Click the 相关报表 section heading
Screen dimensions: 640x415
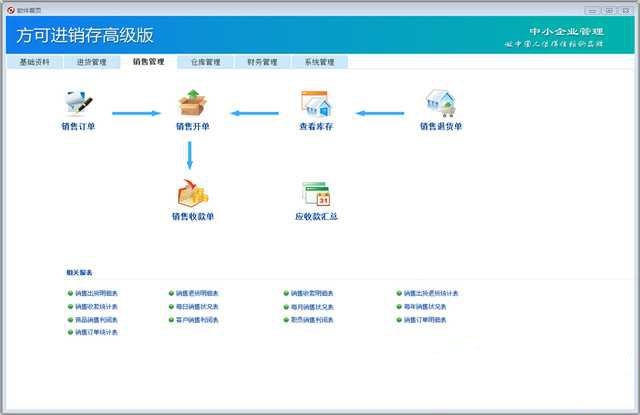[80, 272]
